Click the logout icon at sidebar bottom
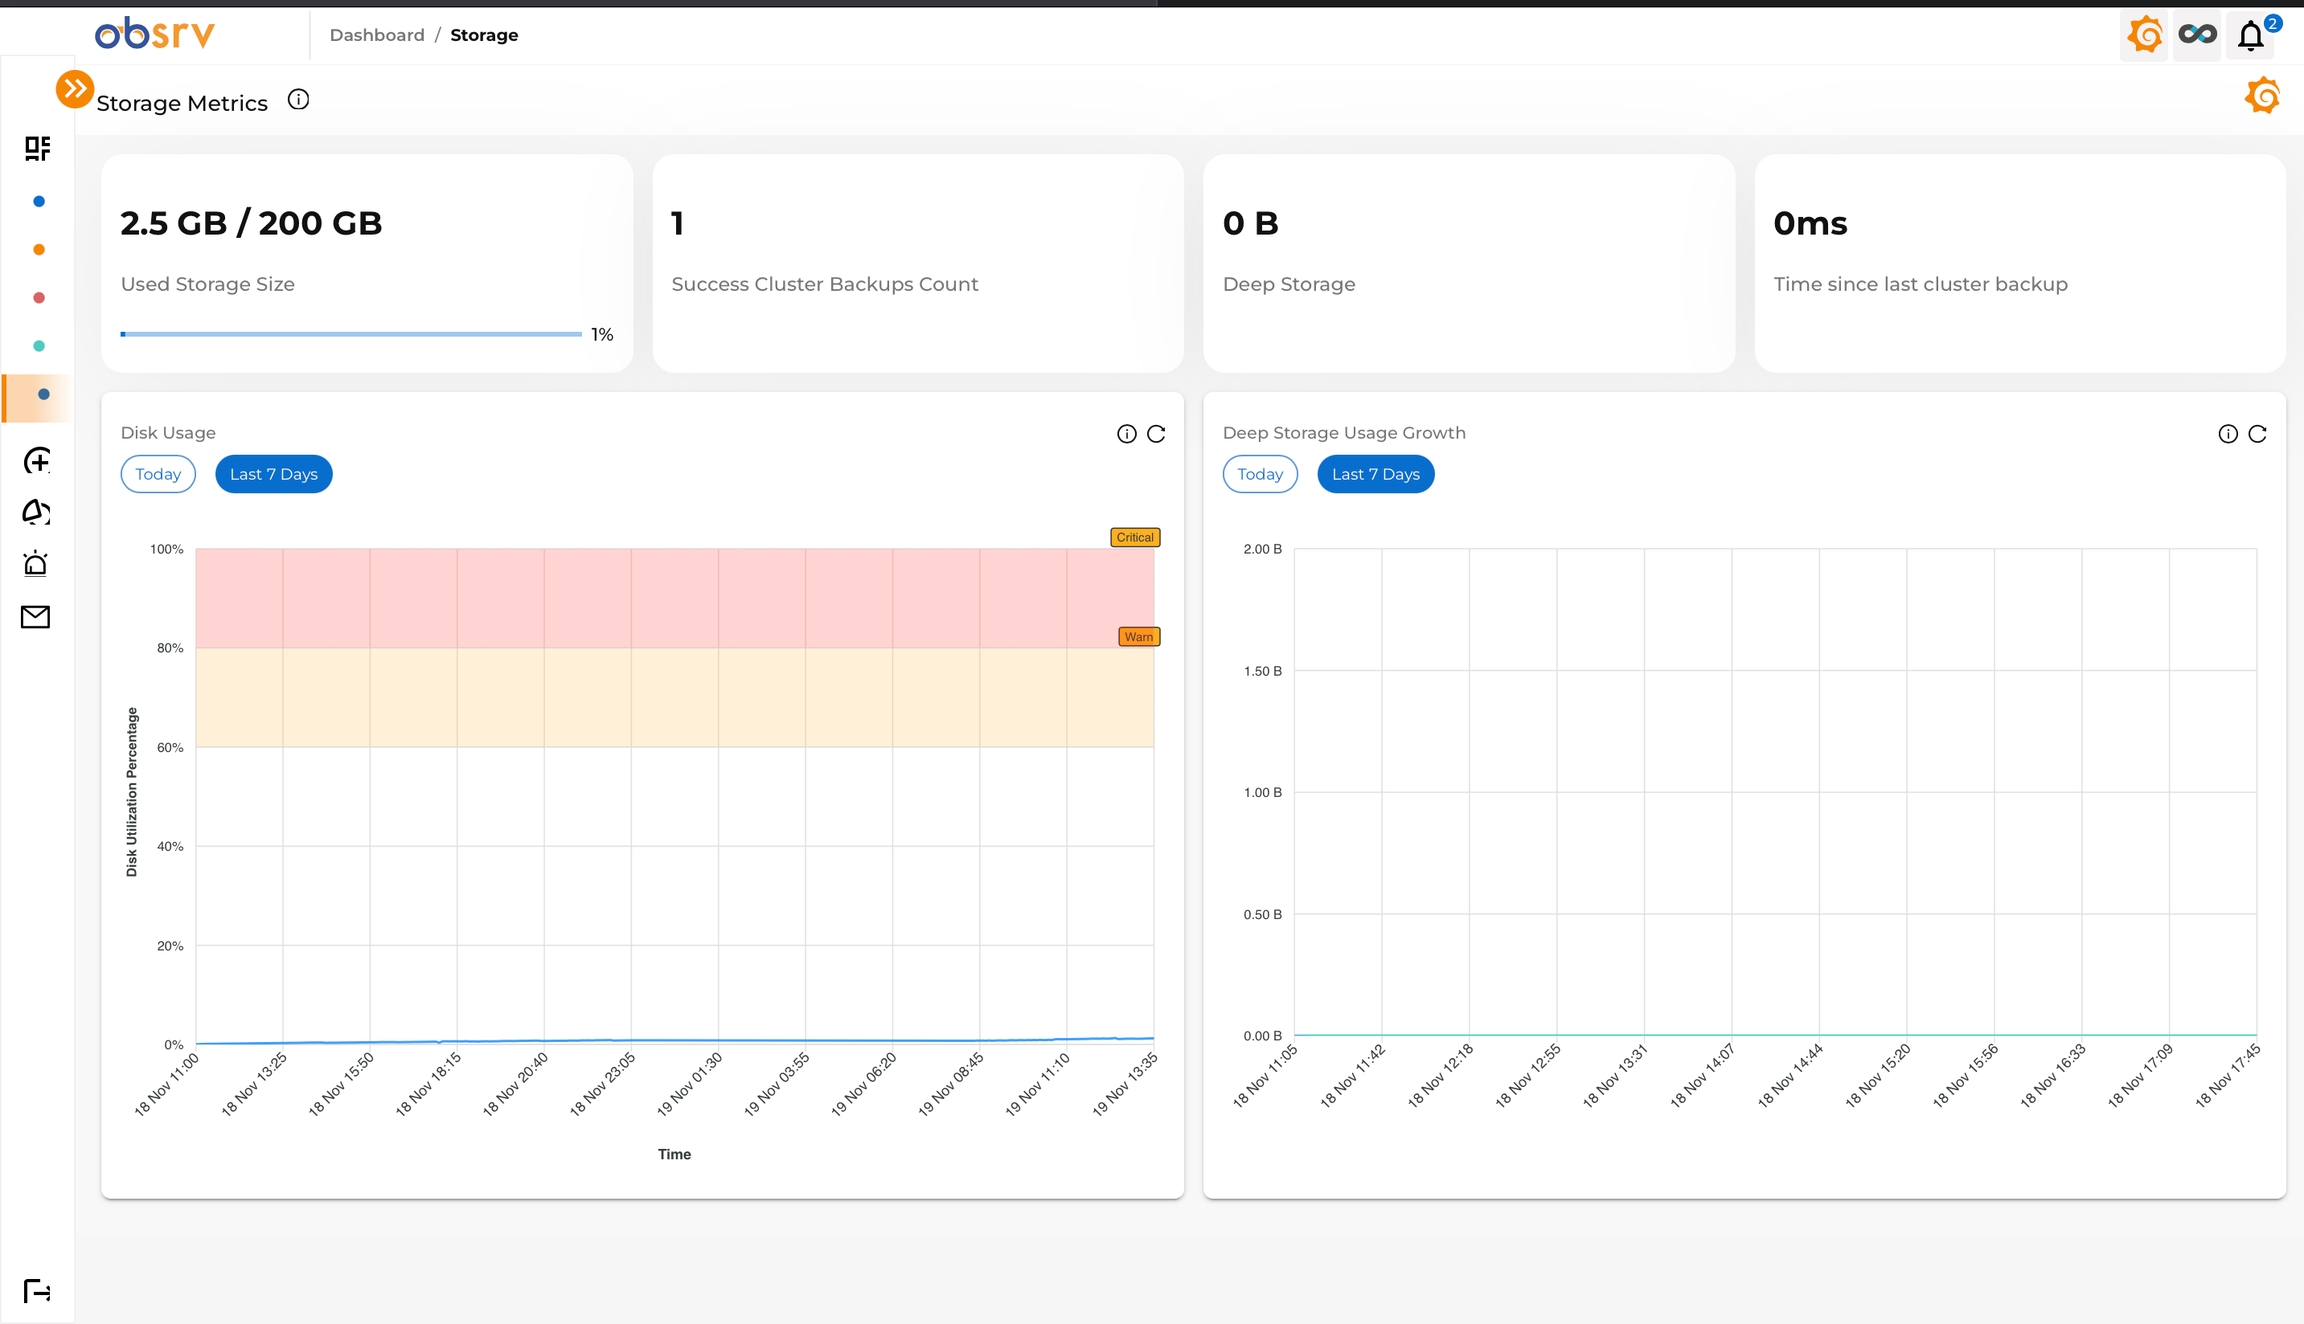Screen dimensions: 2304x1324 [37, 1291]
